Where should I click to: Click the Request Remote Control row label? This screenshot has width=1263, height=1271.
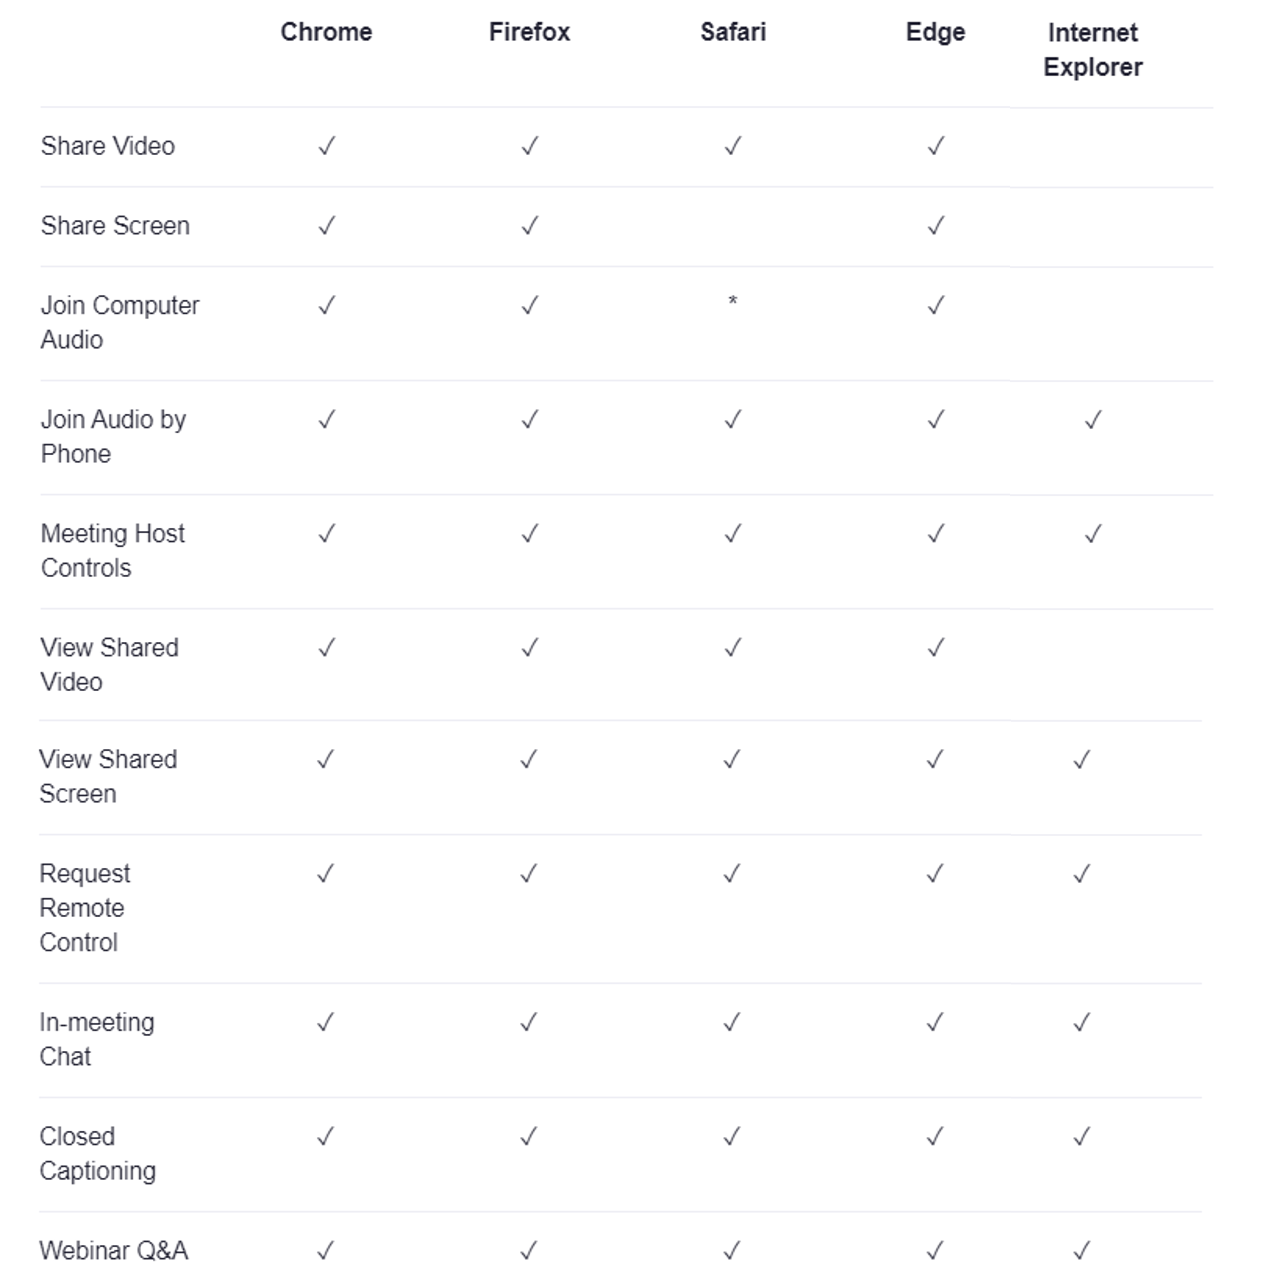tap(84, 908)
